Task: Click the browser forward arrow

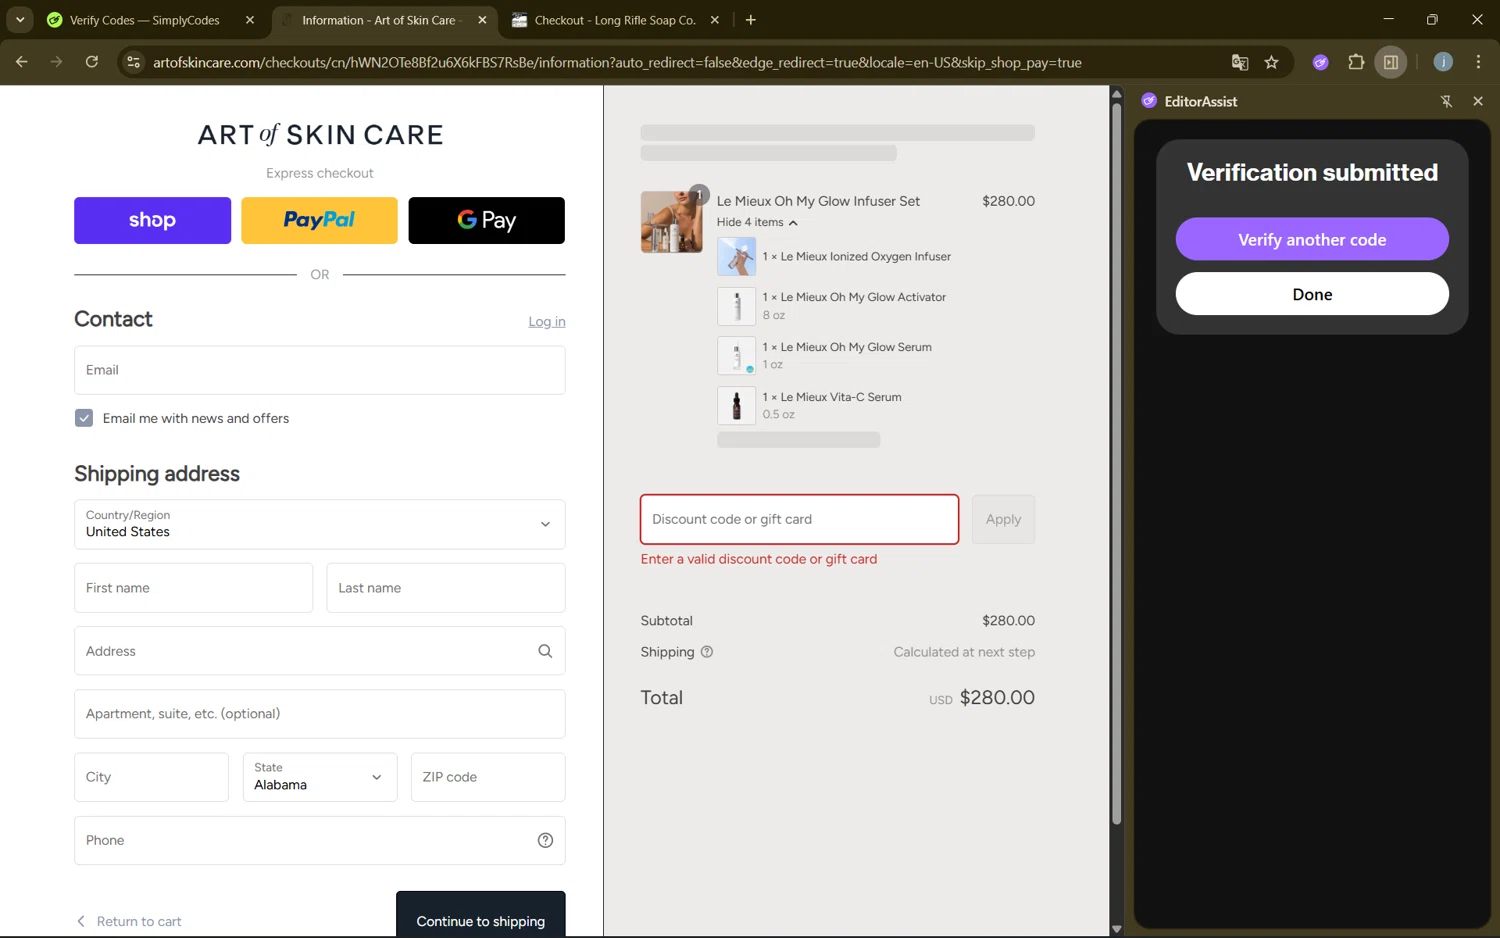Action: coord(56,62)
